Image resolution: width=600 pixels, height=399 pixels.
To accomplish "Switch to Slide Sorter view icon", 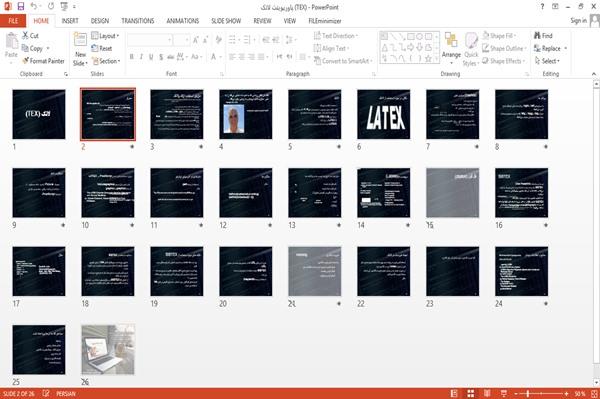I will pyautogui.click(x=471, y=393).
